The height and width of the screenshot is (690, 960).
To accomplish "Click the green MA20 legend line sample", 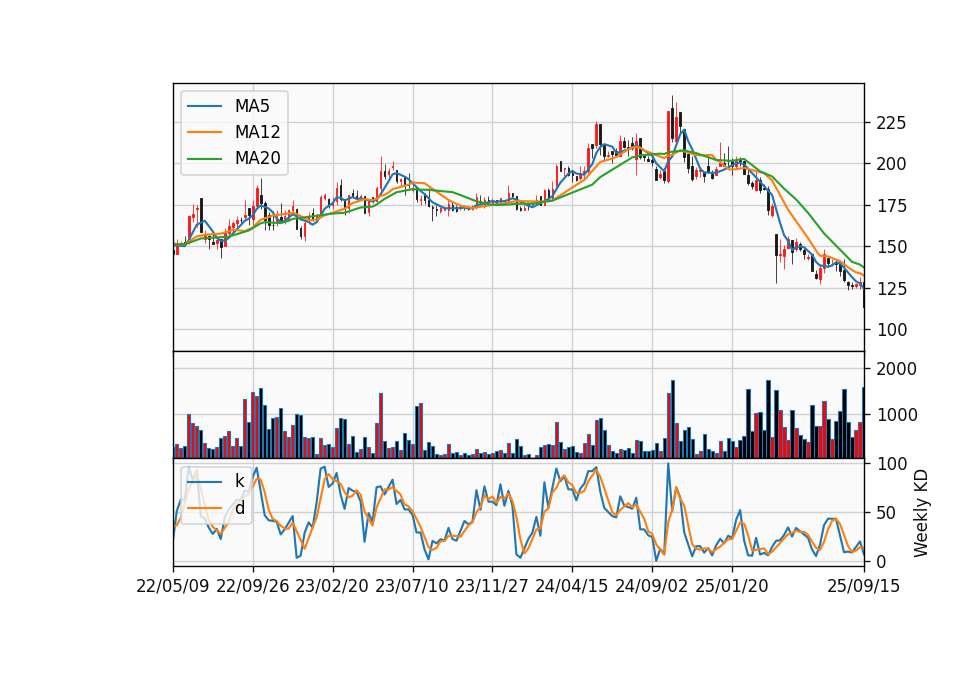I will (x=204, y=158).
